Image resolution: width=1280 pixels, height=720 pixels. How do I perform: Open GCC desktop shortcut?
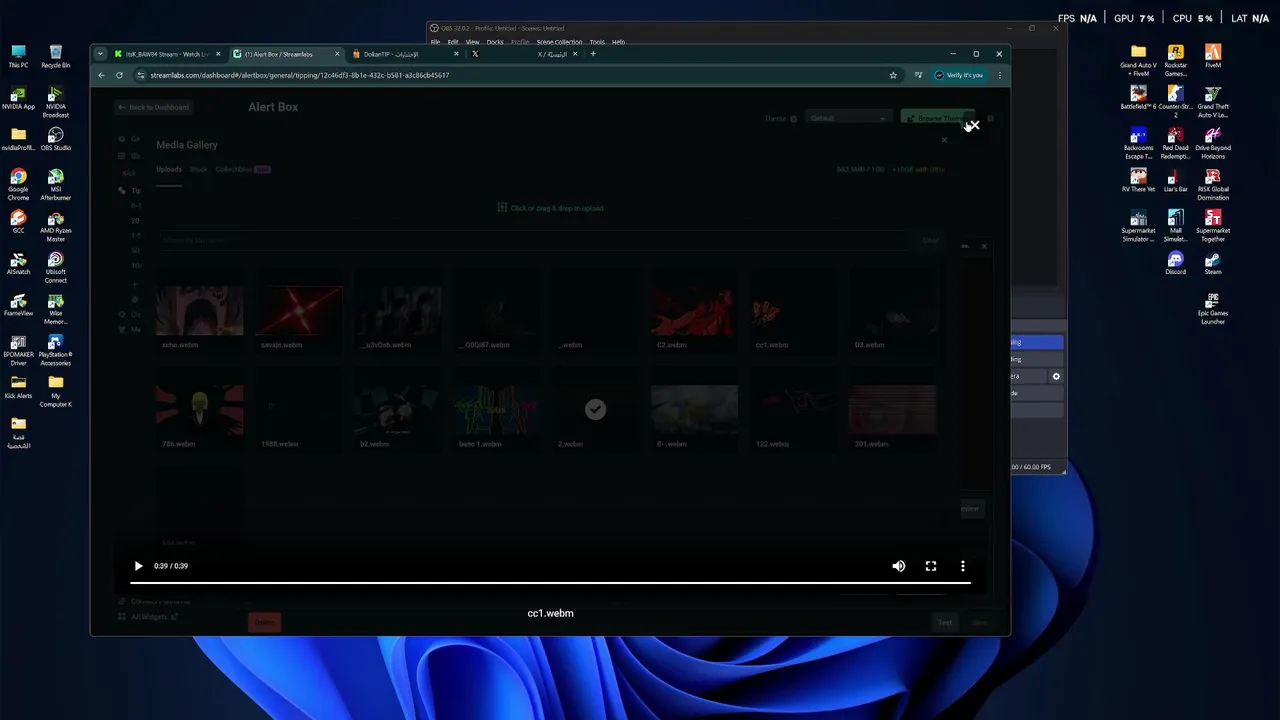coord(18,222)
